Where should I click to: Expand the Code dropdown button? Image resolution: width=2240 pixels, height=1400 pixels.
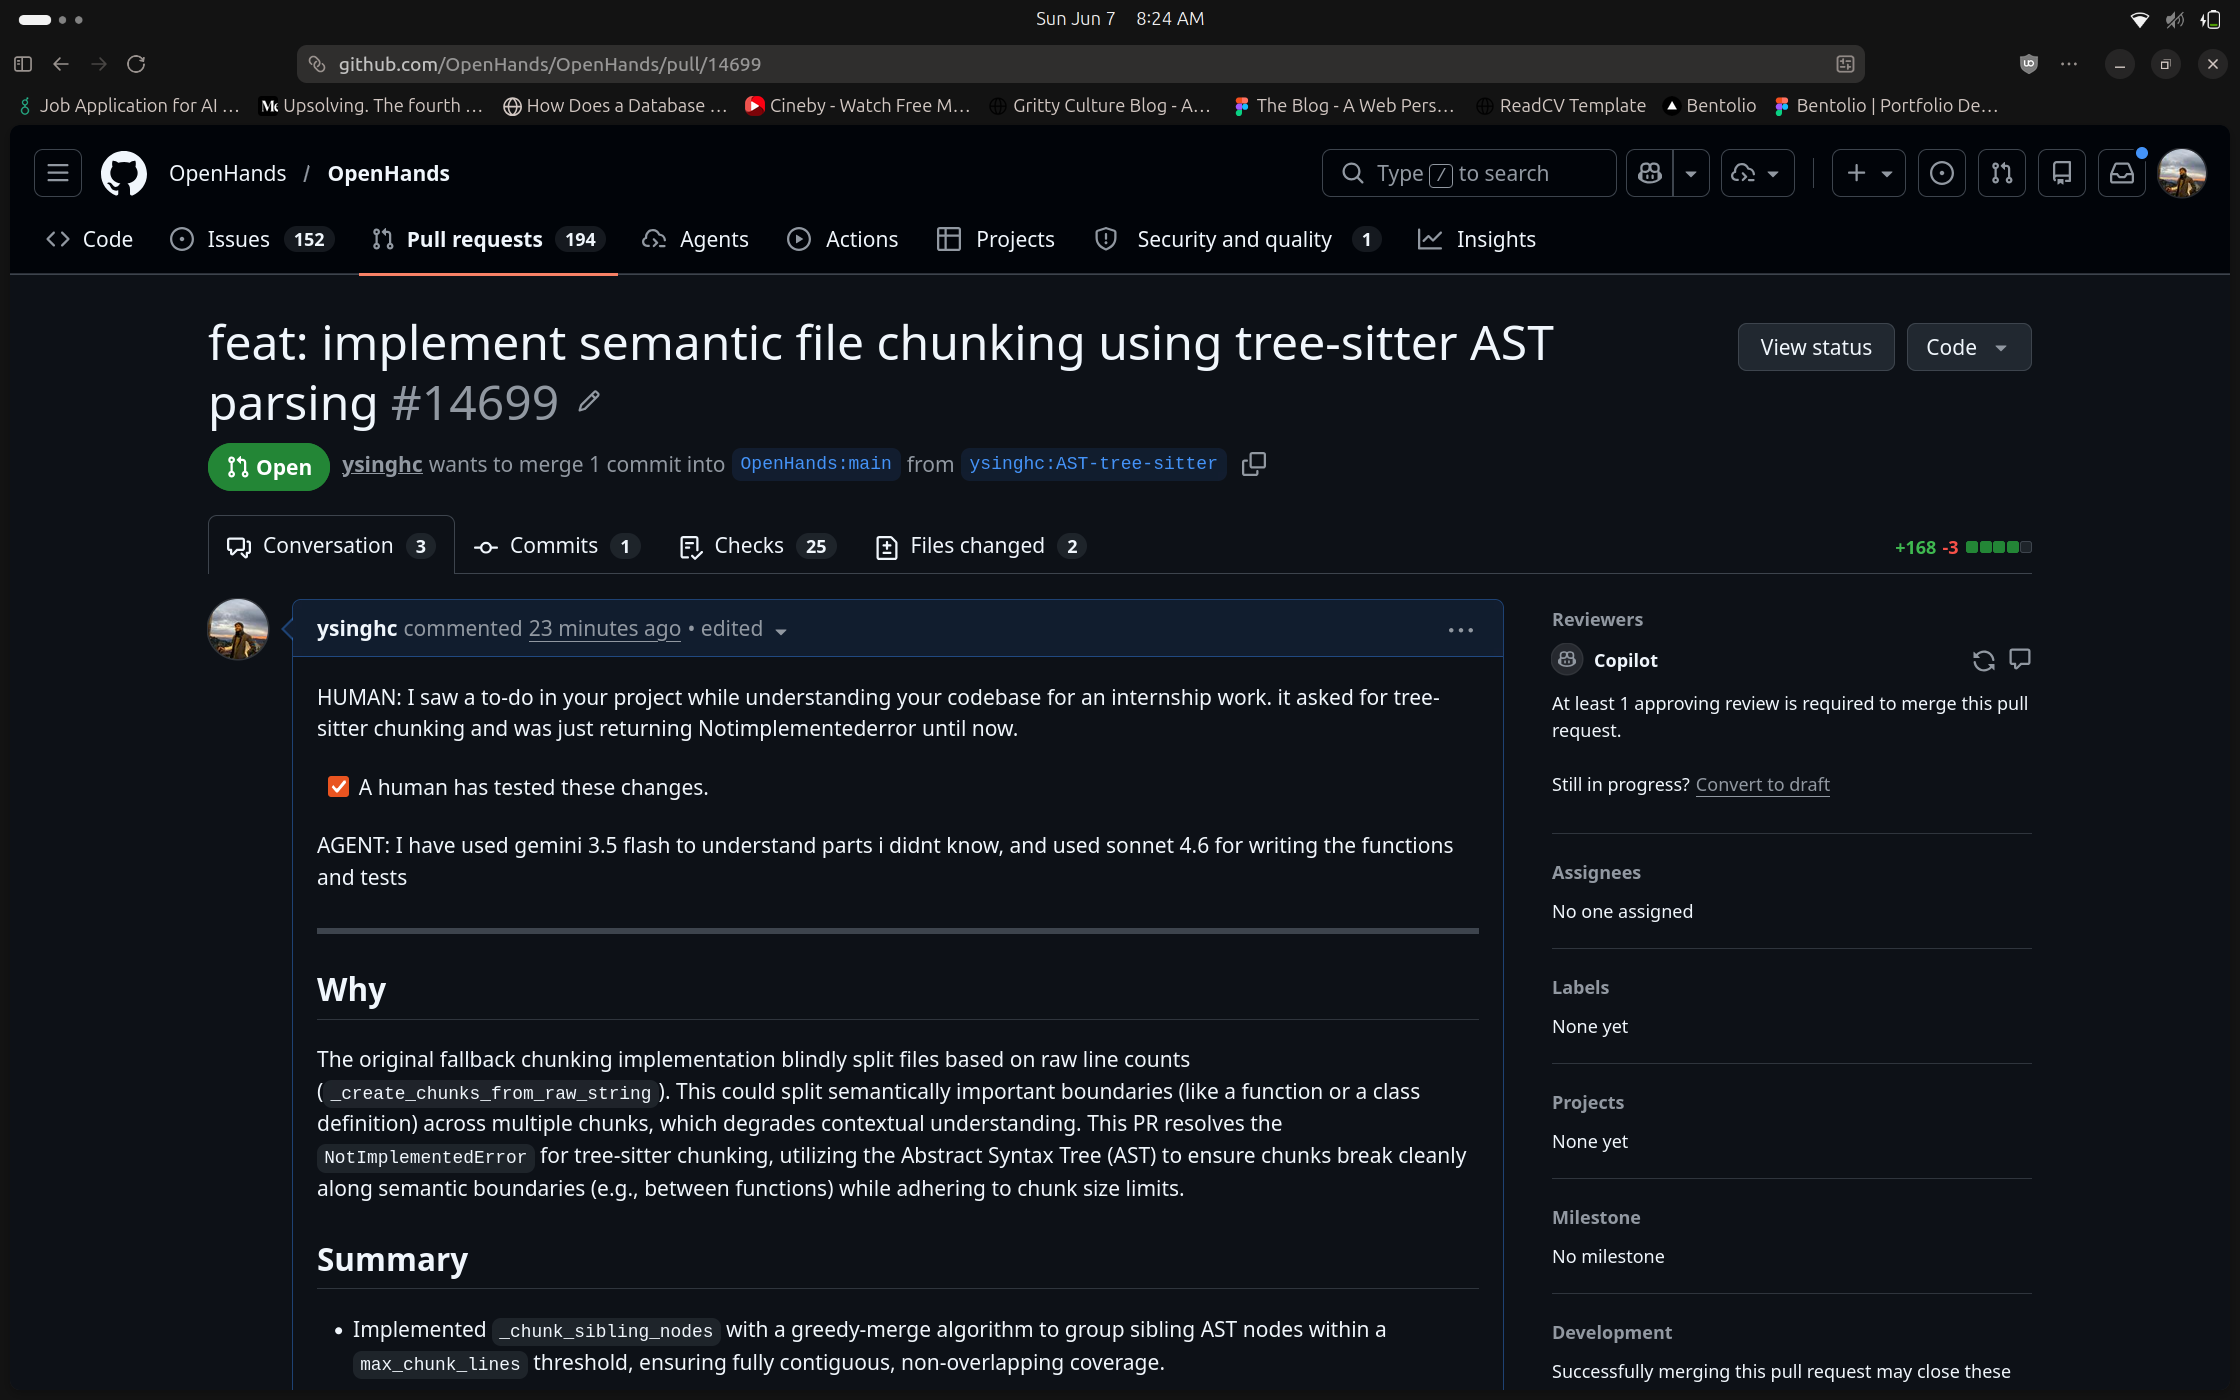[1968, 347]
